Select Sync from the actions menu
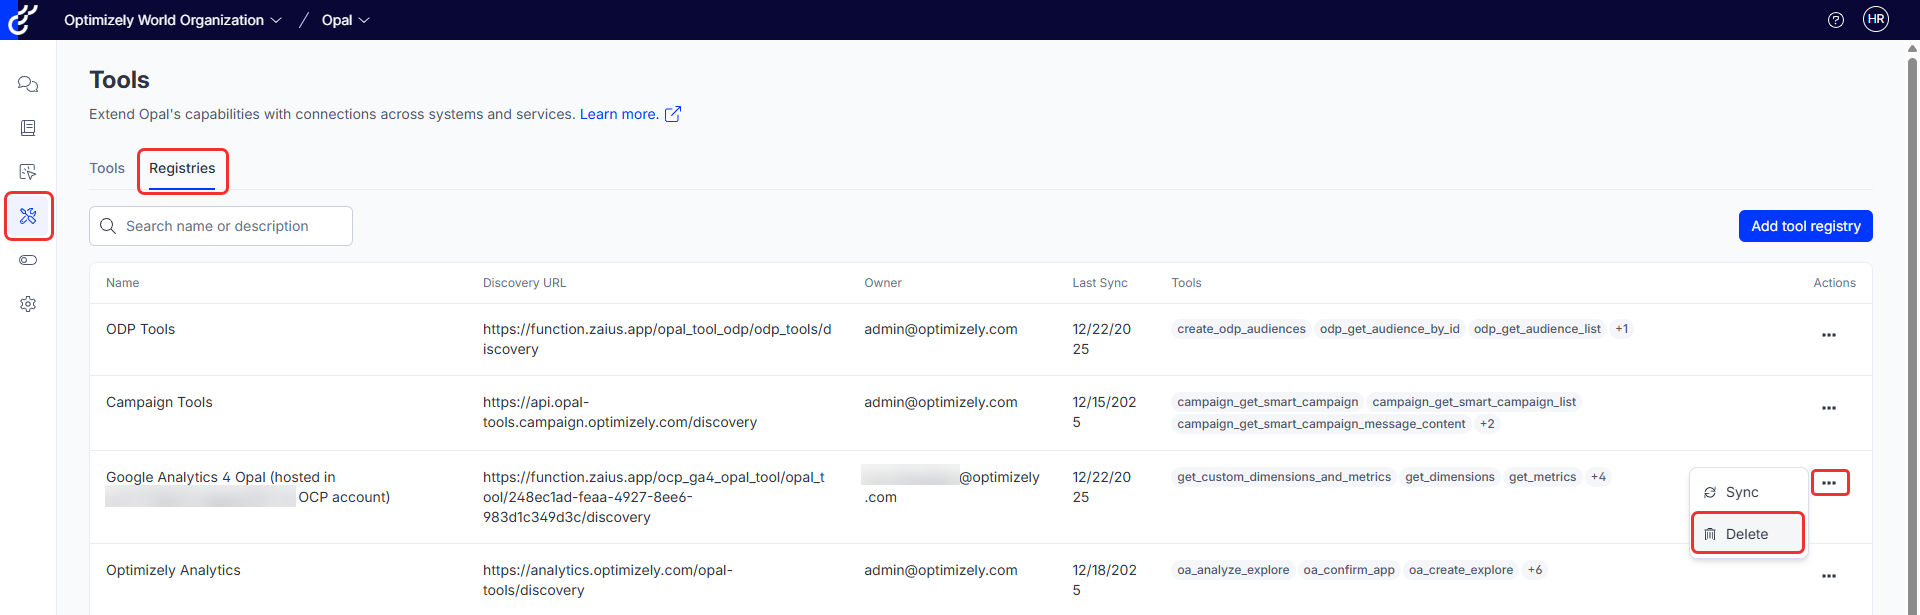The width and height of the screenshot is (1920, 615). (1741, 492)
